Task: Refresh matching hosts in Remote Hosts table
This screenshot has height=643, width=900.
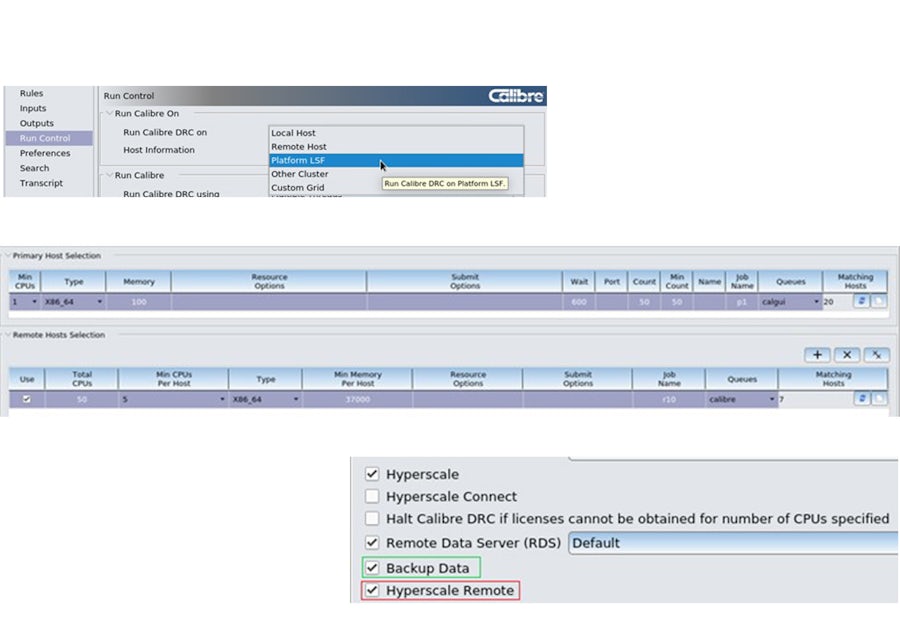Action: (862, 398)
